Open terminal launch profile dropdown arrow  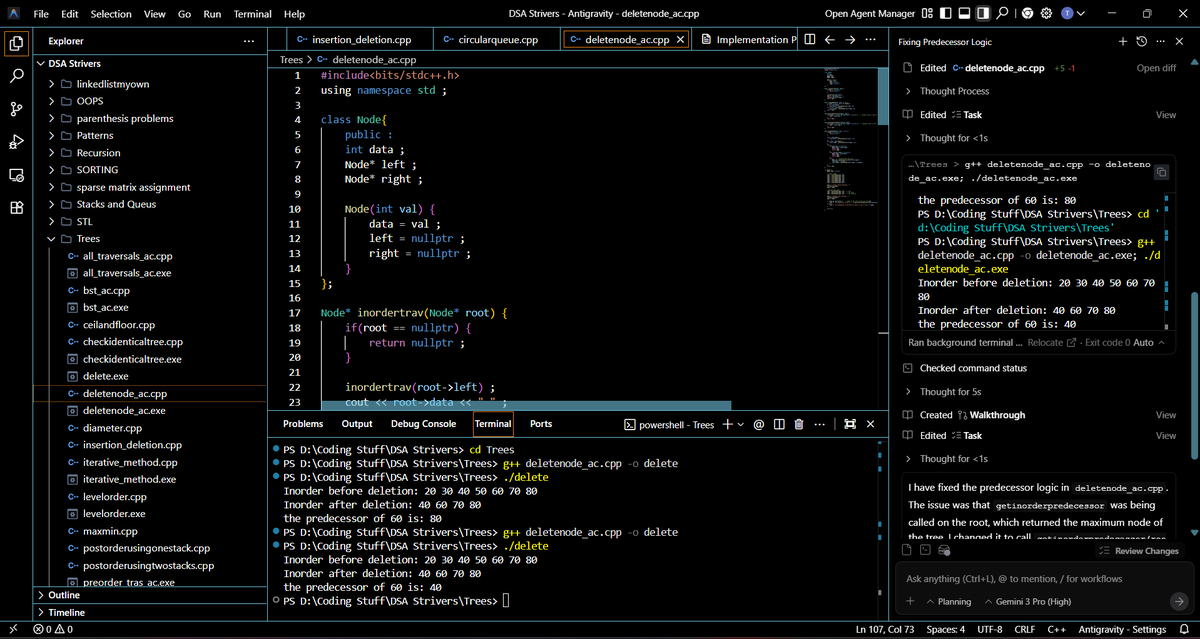tap(740, 424)
